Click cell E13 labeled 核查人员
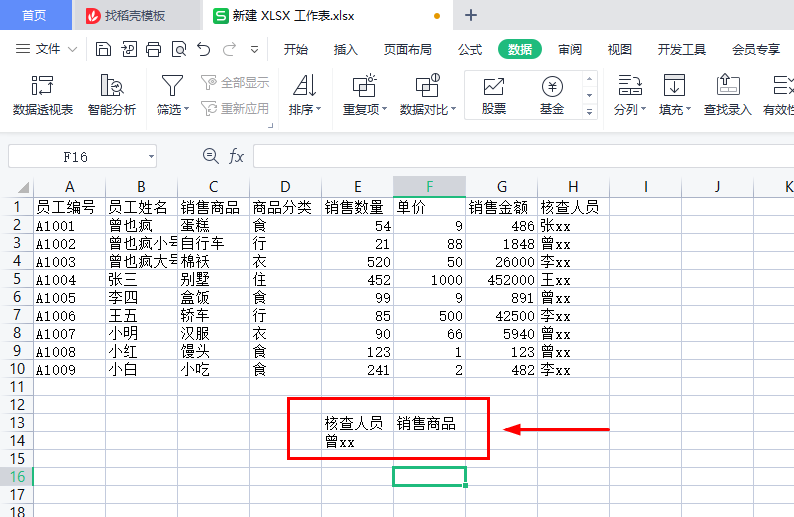This screenshot has height=517, width=794. (x=357, y=423)
